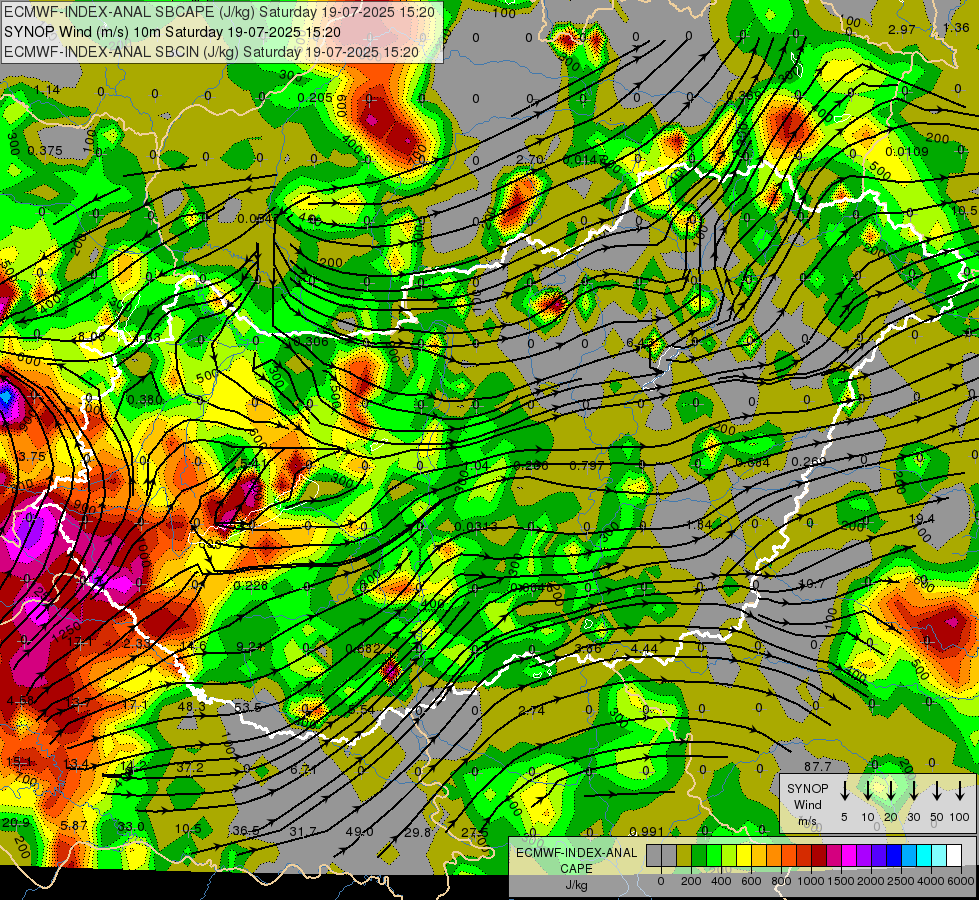The height and width of the screenshot is (900, 979).
Task: Click the 4.44 value on the map
Action: click(x=644, y=648)
